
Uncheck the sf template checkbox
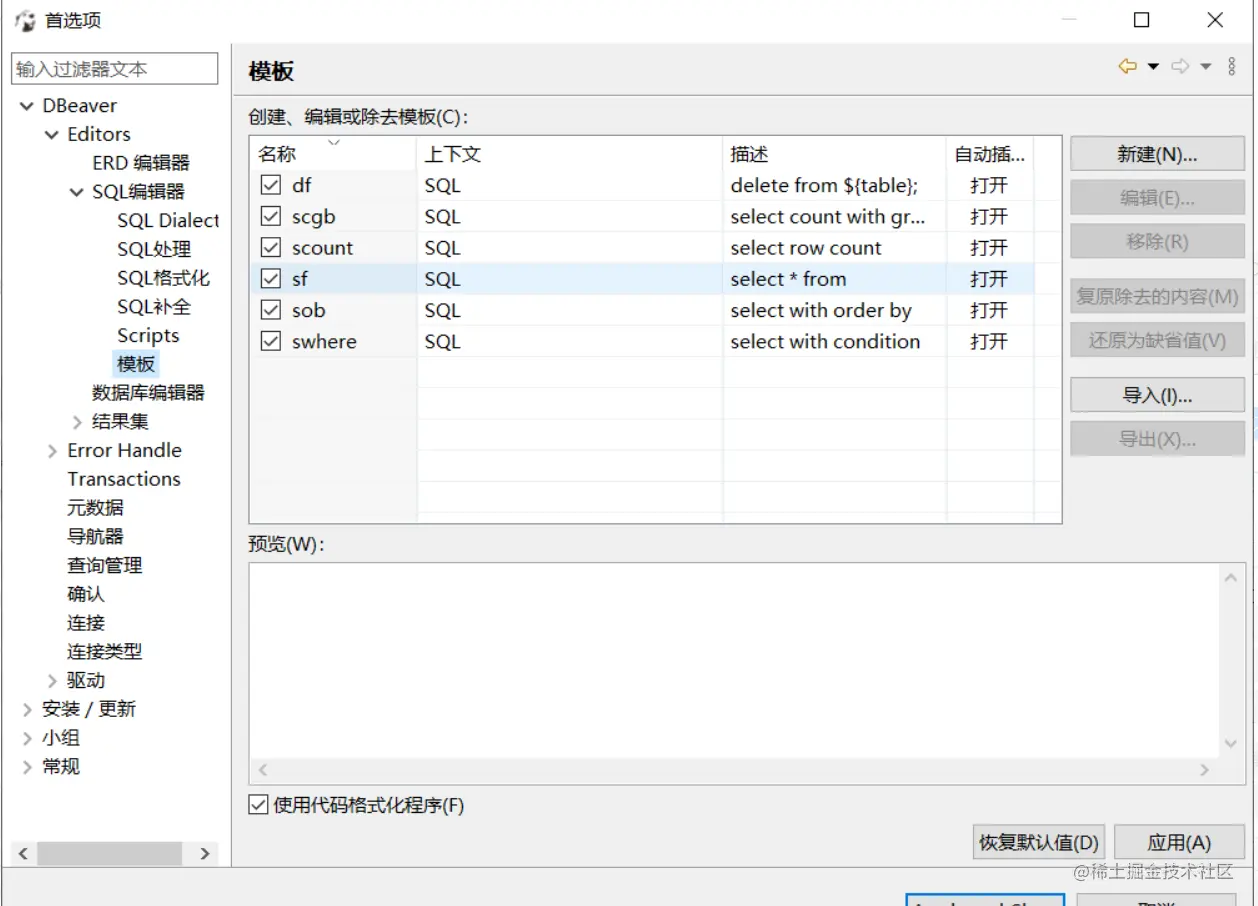270,279
